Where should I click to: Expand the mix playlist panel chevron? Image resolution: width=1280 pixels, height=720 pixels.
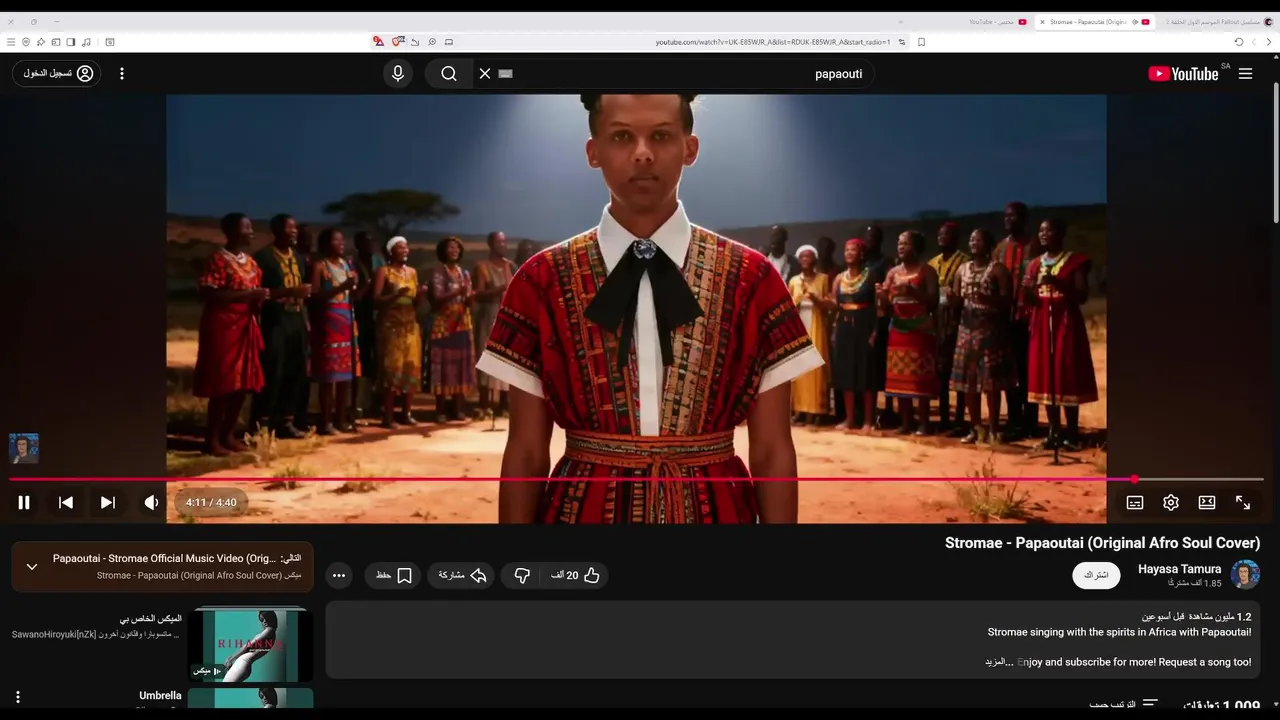click(32, 566)
